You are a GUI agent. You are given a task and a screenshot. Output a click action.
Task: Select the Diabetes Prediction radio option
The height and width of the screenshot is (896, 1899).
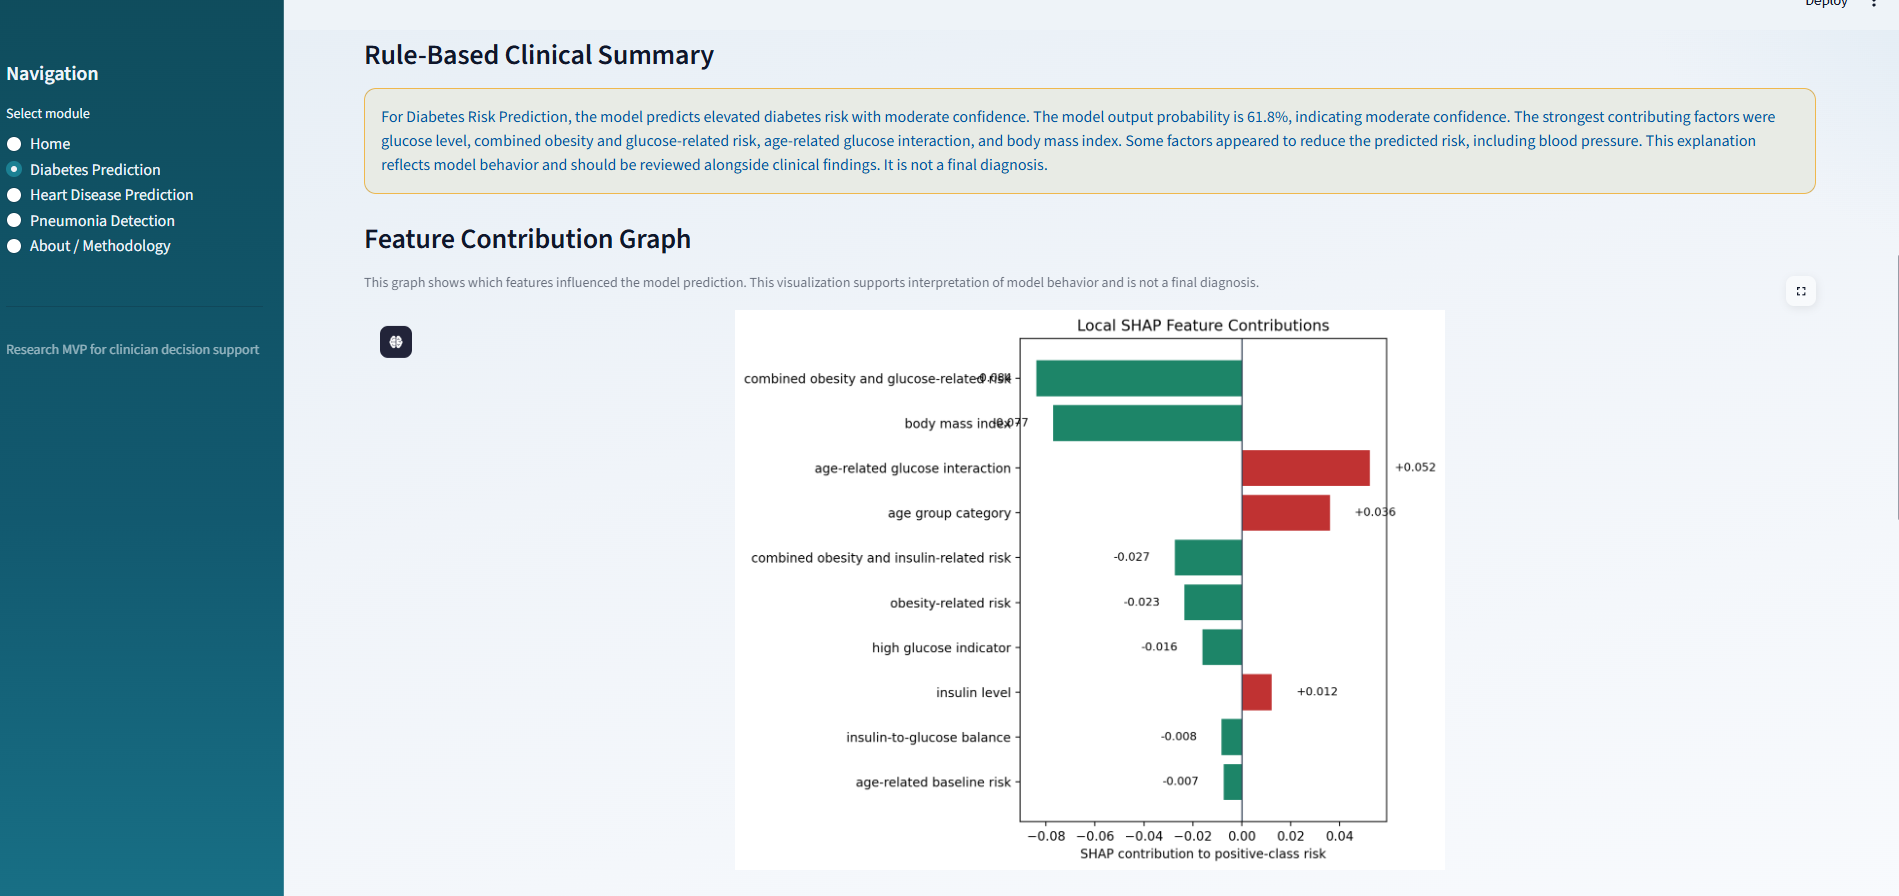point(15,170)
